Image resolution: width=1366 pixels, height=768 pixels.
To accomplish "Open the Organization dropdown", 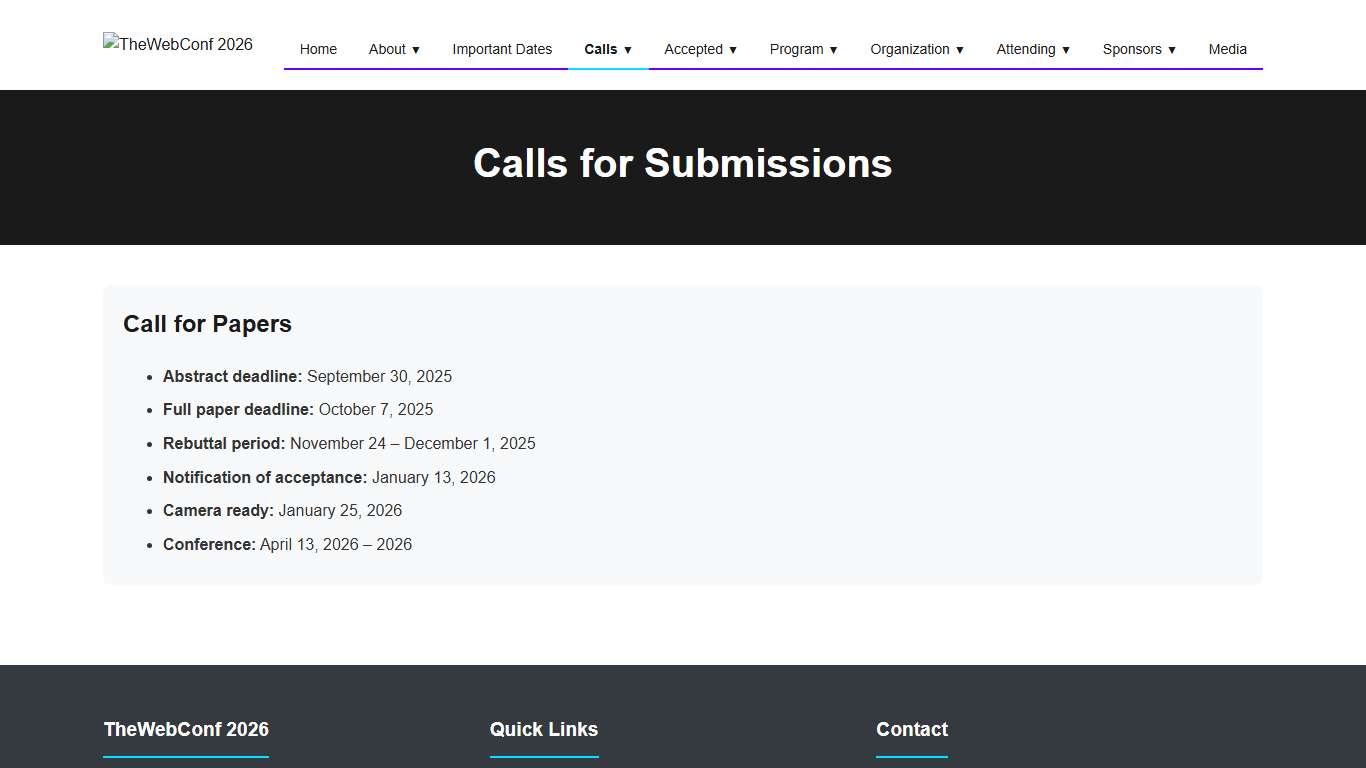I will (916, 49).
